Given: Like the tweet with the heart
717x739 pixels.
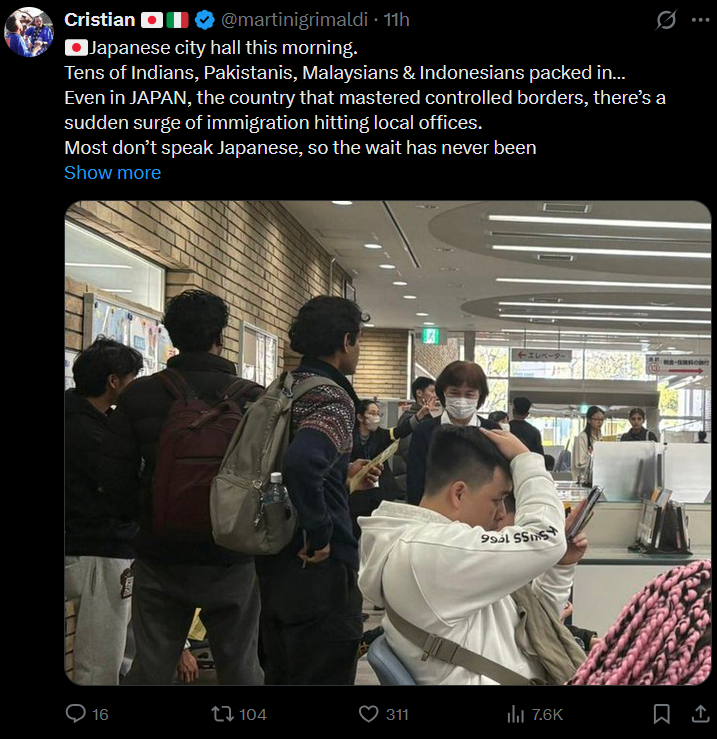Looking at the screenshot, I should pos(369,714).
